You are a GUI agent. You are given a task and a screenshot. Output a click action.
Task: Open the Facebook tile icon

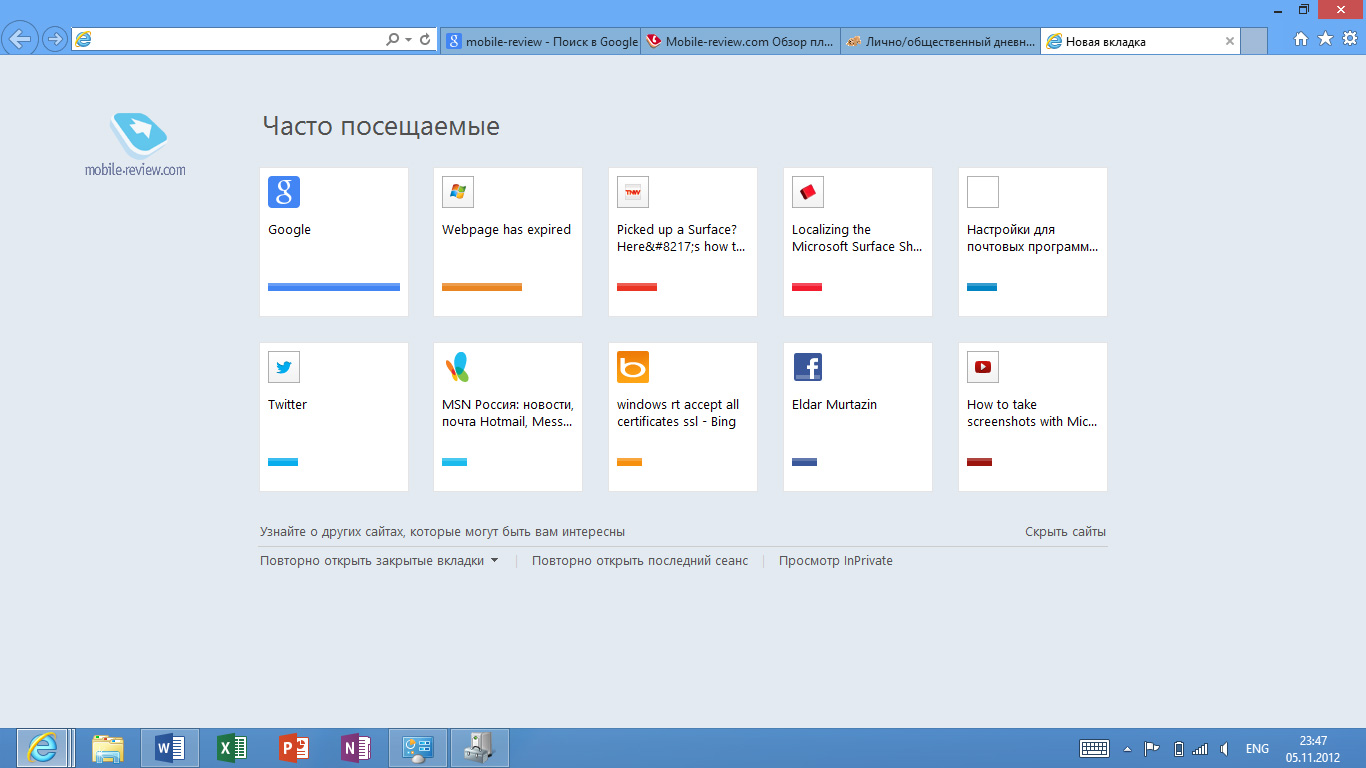[x=808, y=367]
